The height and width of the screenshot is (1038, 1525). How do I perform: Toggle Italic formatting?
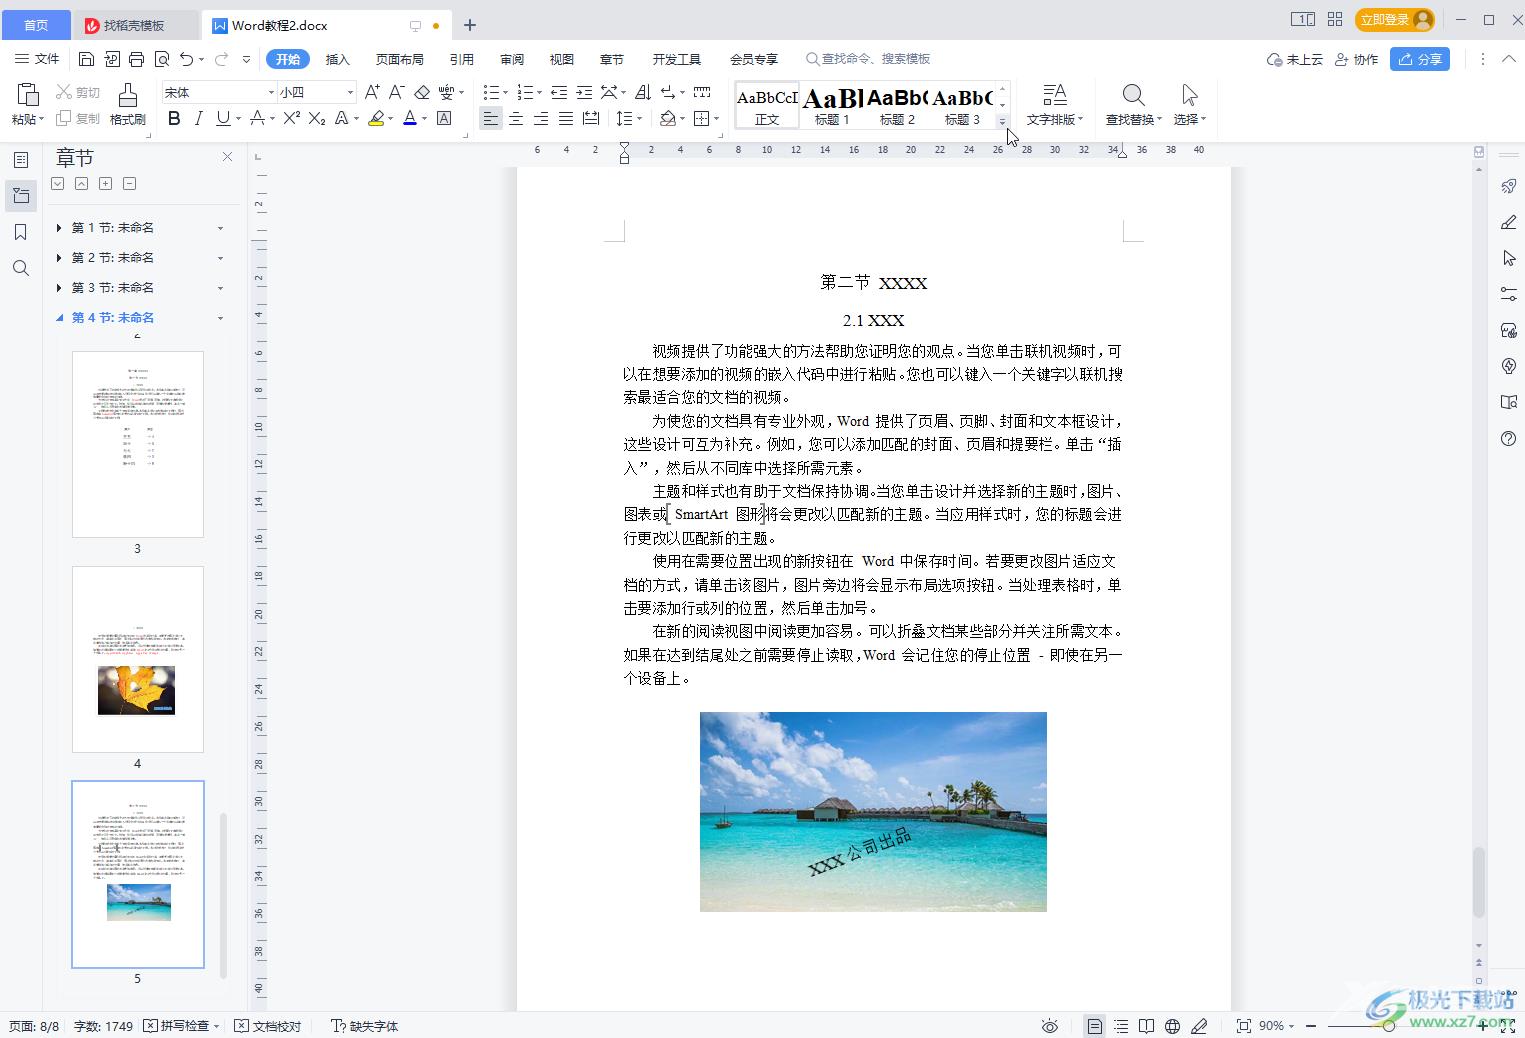point(198,118)
